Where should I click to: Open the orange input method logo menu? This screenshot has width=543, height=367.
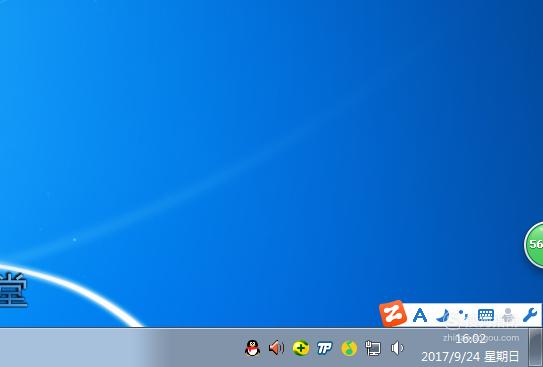click(393, 314)
